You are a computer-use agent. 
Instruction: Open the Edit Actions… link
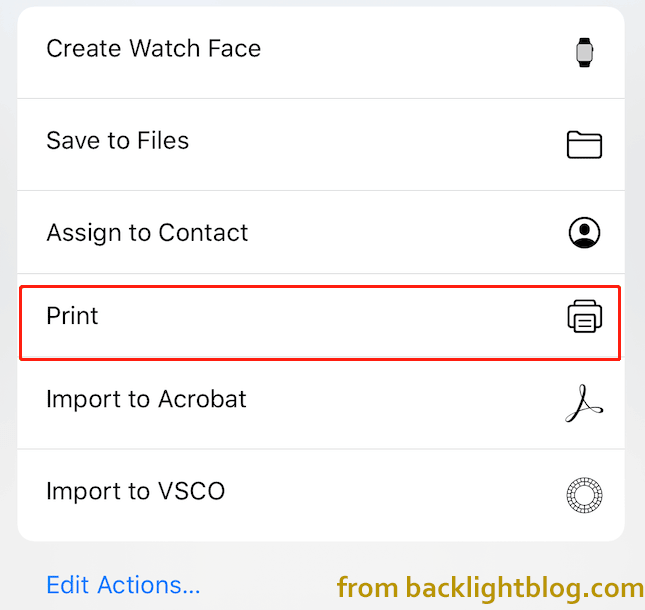point(123,584)
